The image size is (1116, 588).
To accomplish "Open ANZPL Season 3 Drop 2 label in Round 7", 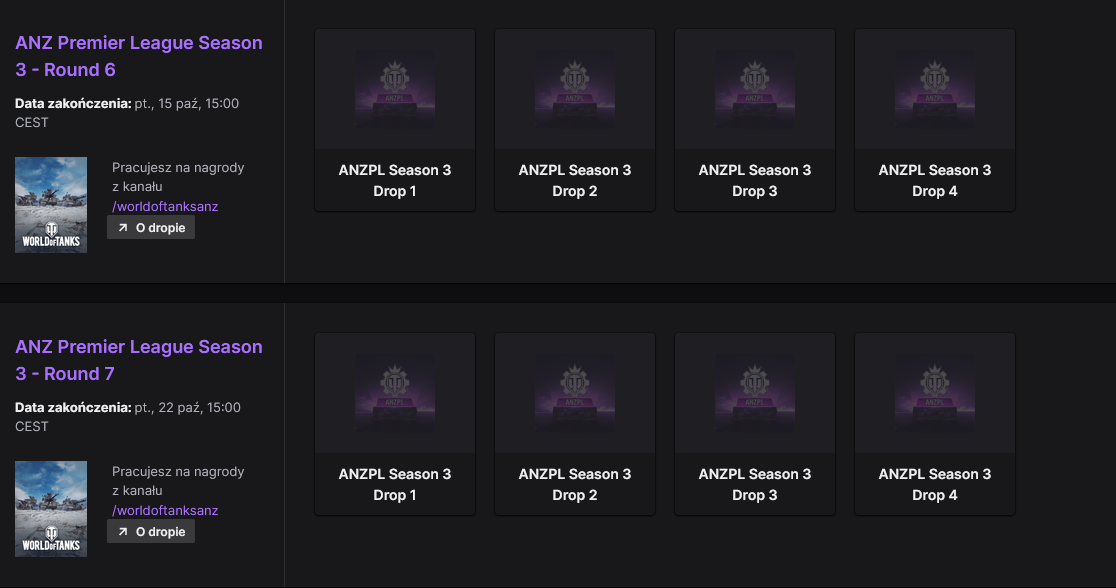I will 575,485.
